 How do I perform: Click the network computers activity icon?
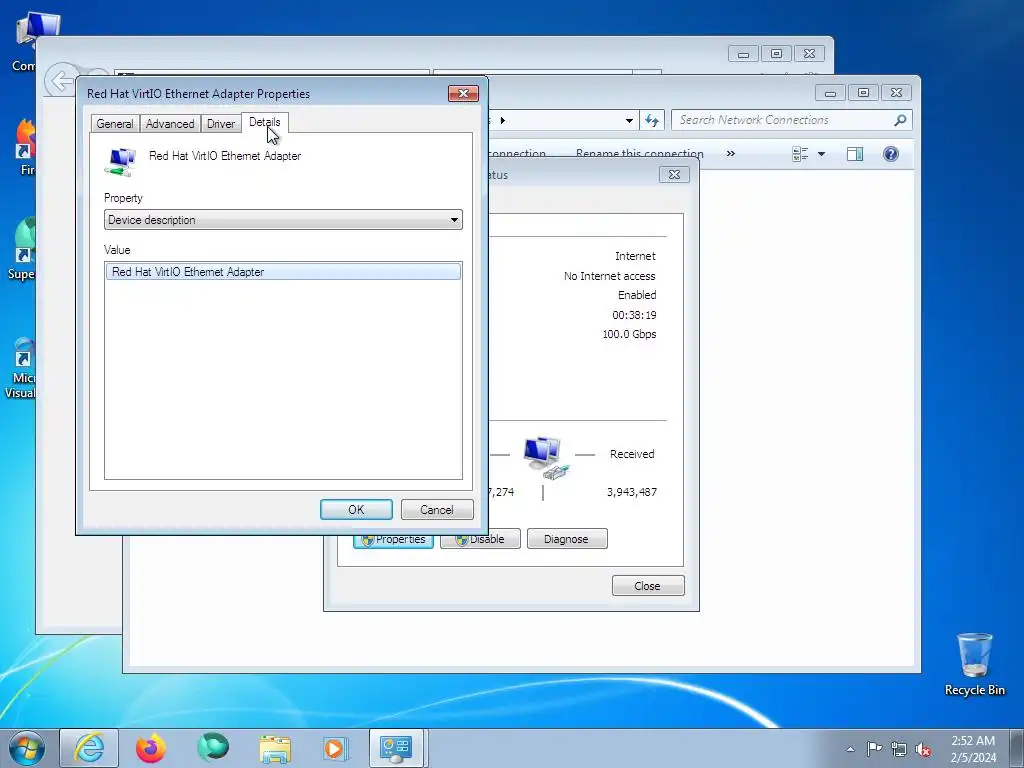[x=545, y=458]
